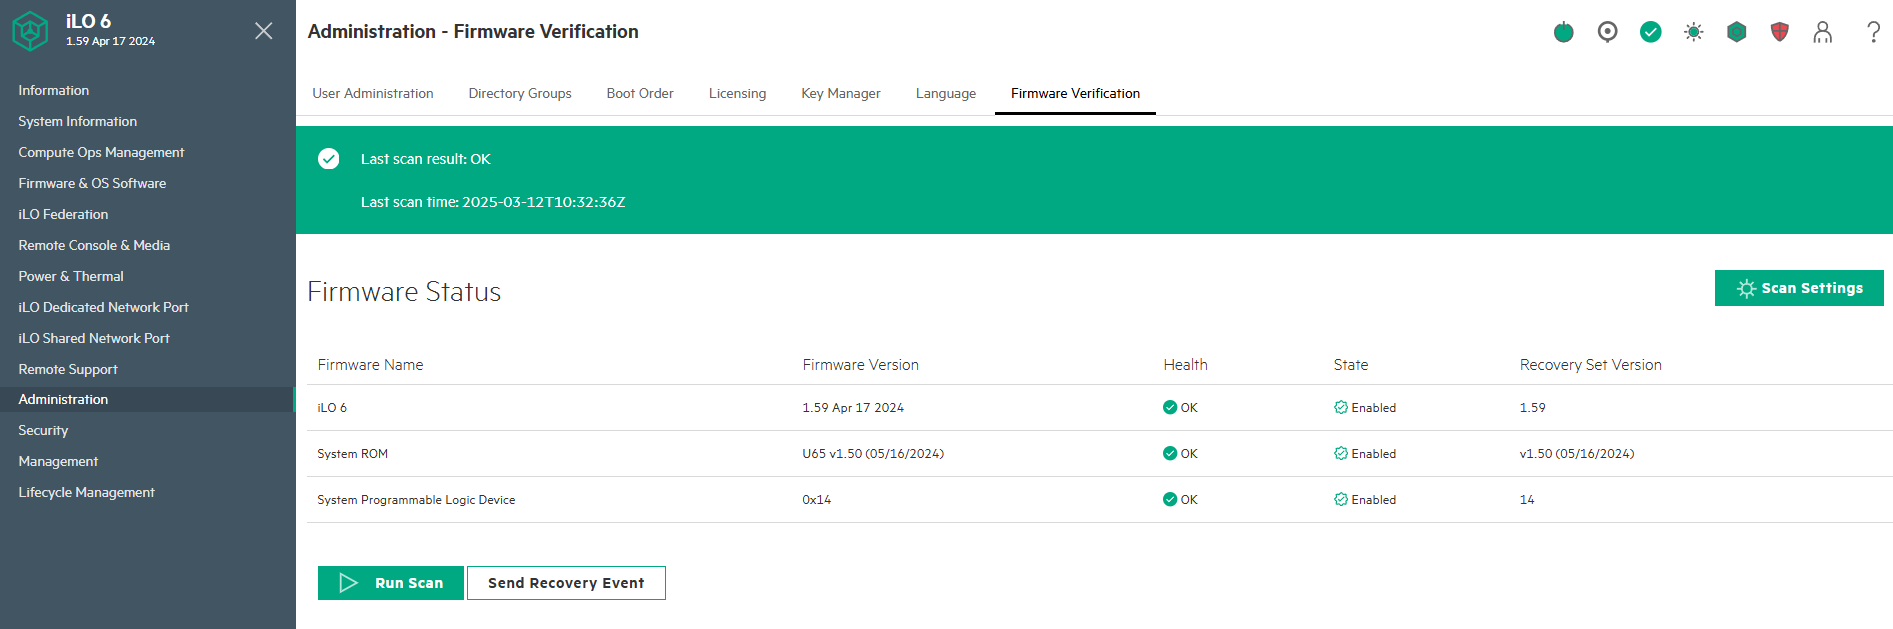Image resolution: width=1893 pixels, height=629 pixels.
Task: Click firmware version U65 v1.50 (05/16/2024)
Action: 873,453
